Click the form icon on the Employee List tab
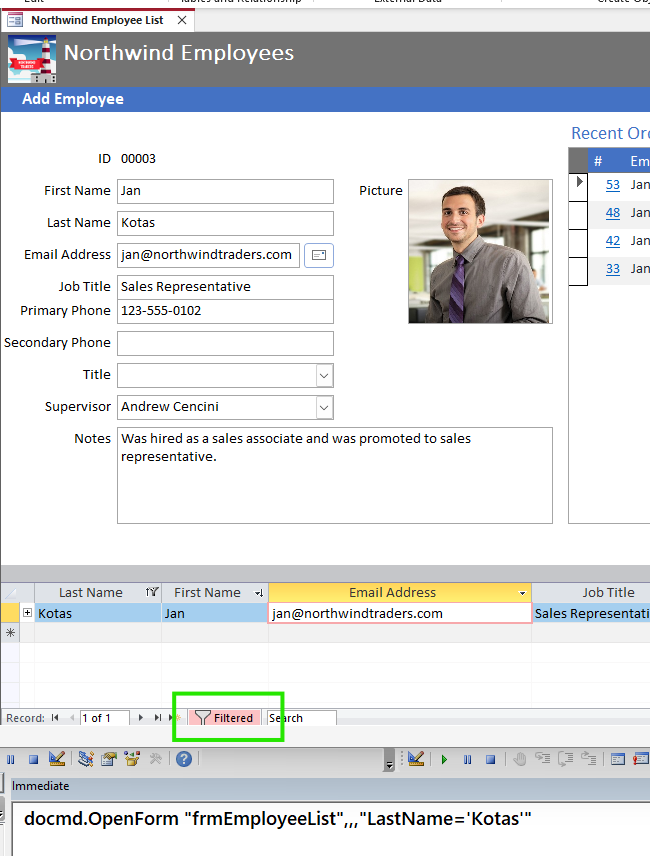Image resolution: width=650 pixels, height=856 pixels. coord(15,21)
